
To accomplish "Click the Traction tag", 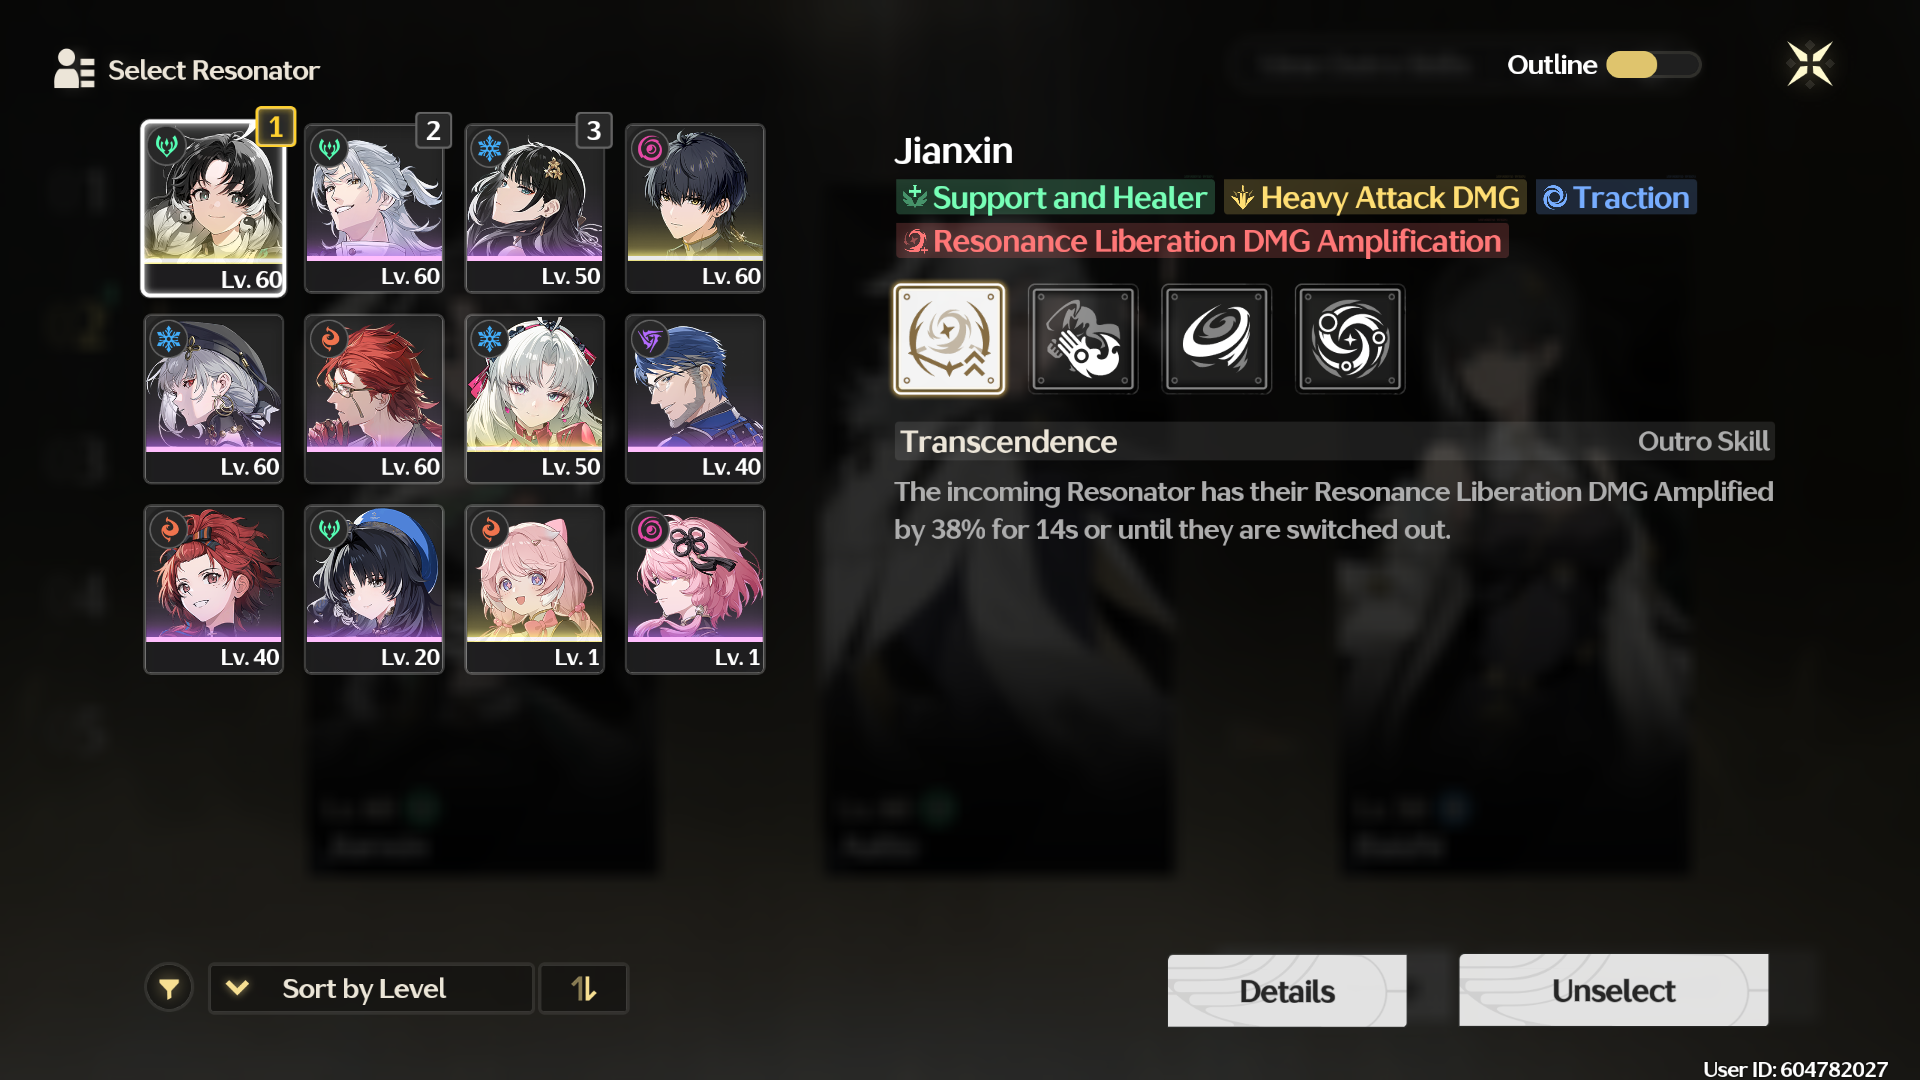I will click(1616, 197).
